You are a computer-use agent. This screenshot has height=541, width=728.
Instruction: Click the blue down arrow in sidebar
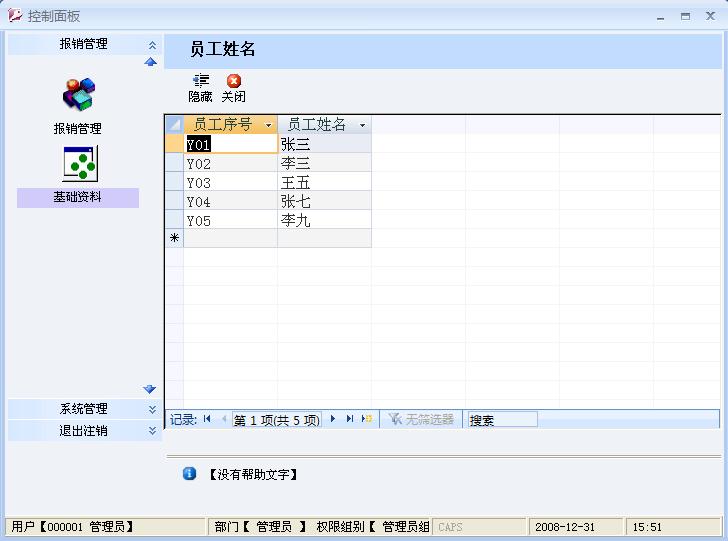[x=150, y=389]
